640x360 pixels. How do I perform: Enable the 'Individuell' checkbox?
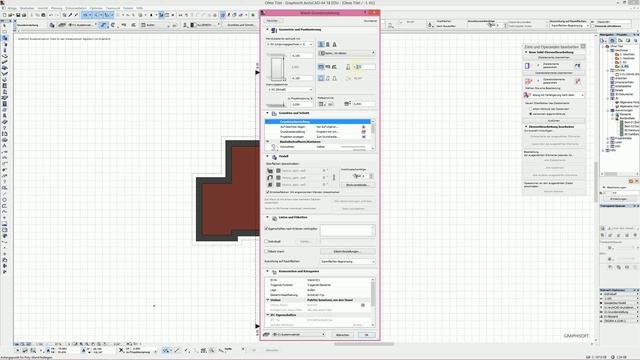tap(267, 241)
